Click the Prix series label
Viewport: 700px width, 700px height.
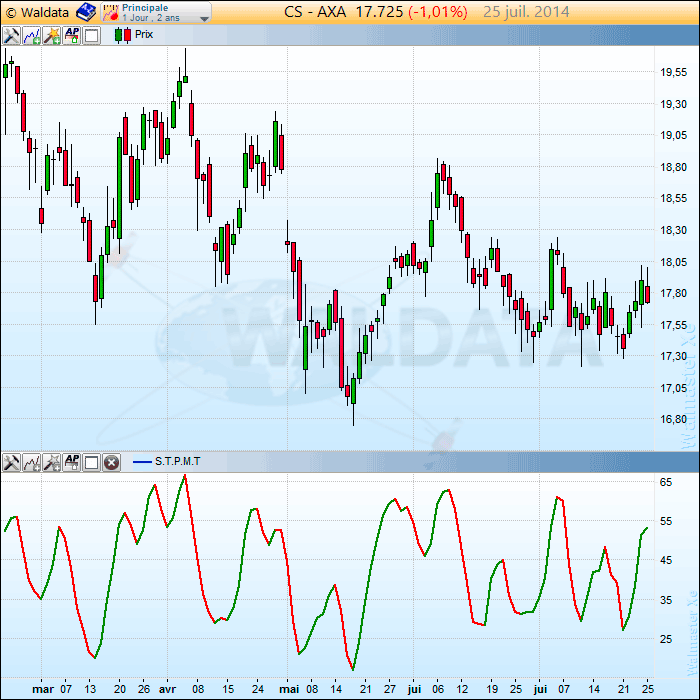(x=144, y=35)
